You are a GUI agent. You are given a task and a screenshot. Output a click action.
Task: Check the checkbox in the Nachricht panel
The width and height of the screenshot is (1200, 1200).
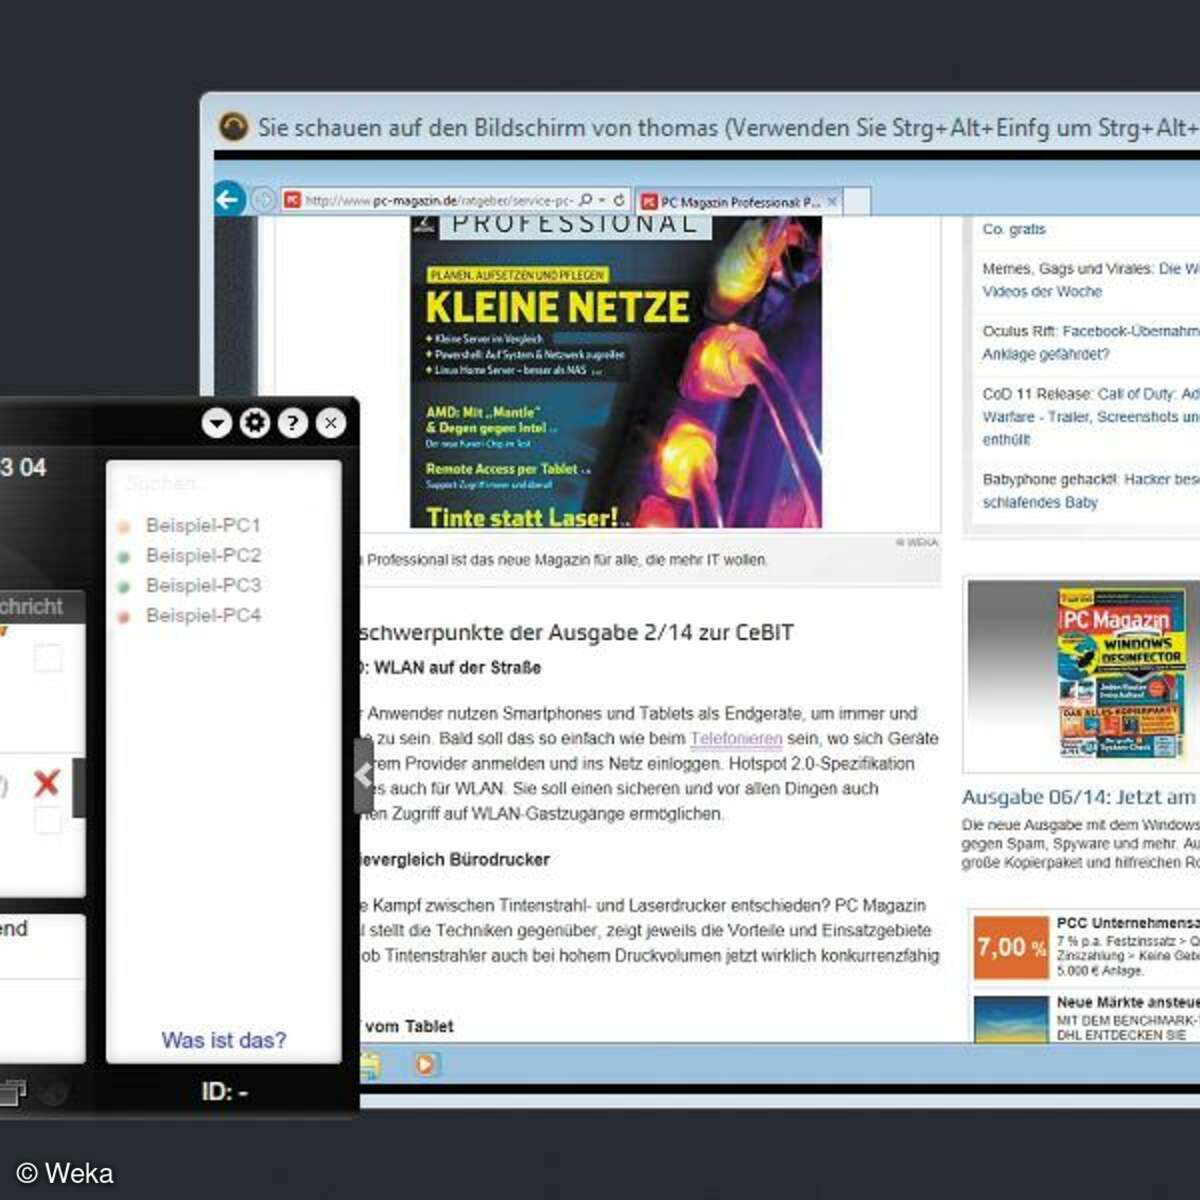48,657
